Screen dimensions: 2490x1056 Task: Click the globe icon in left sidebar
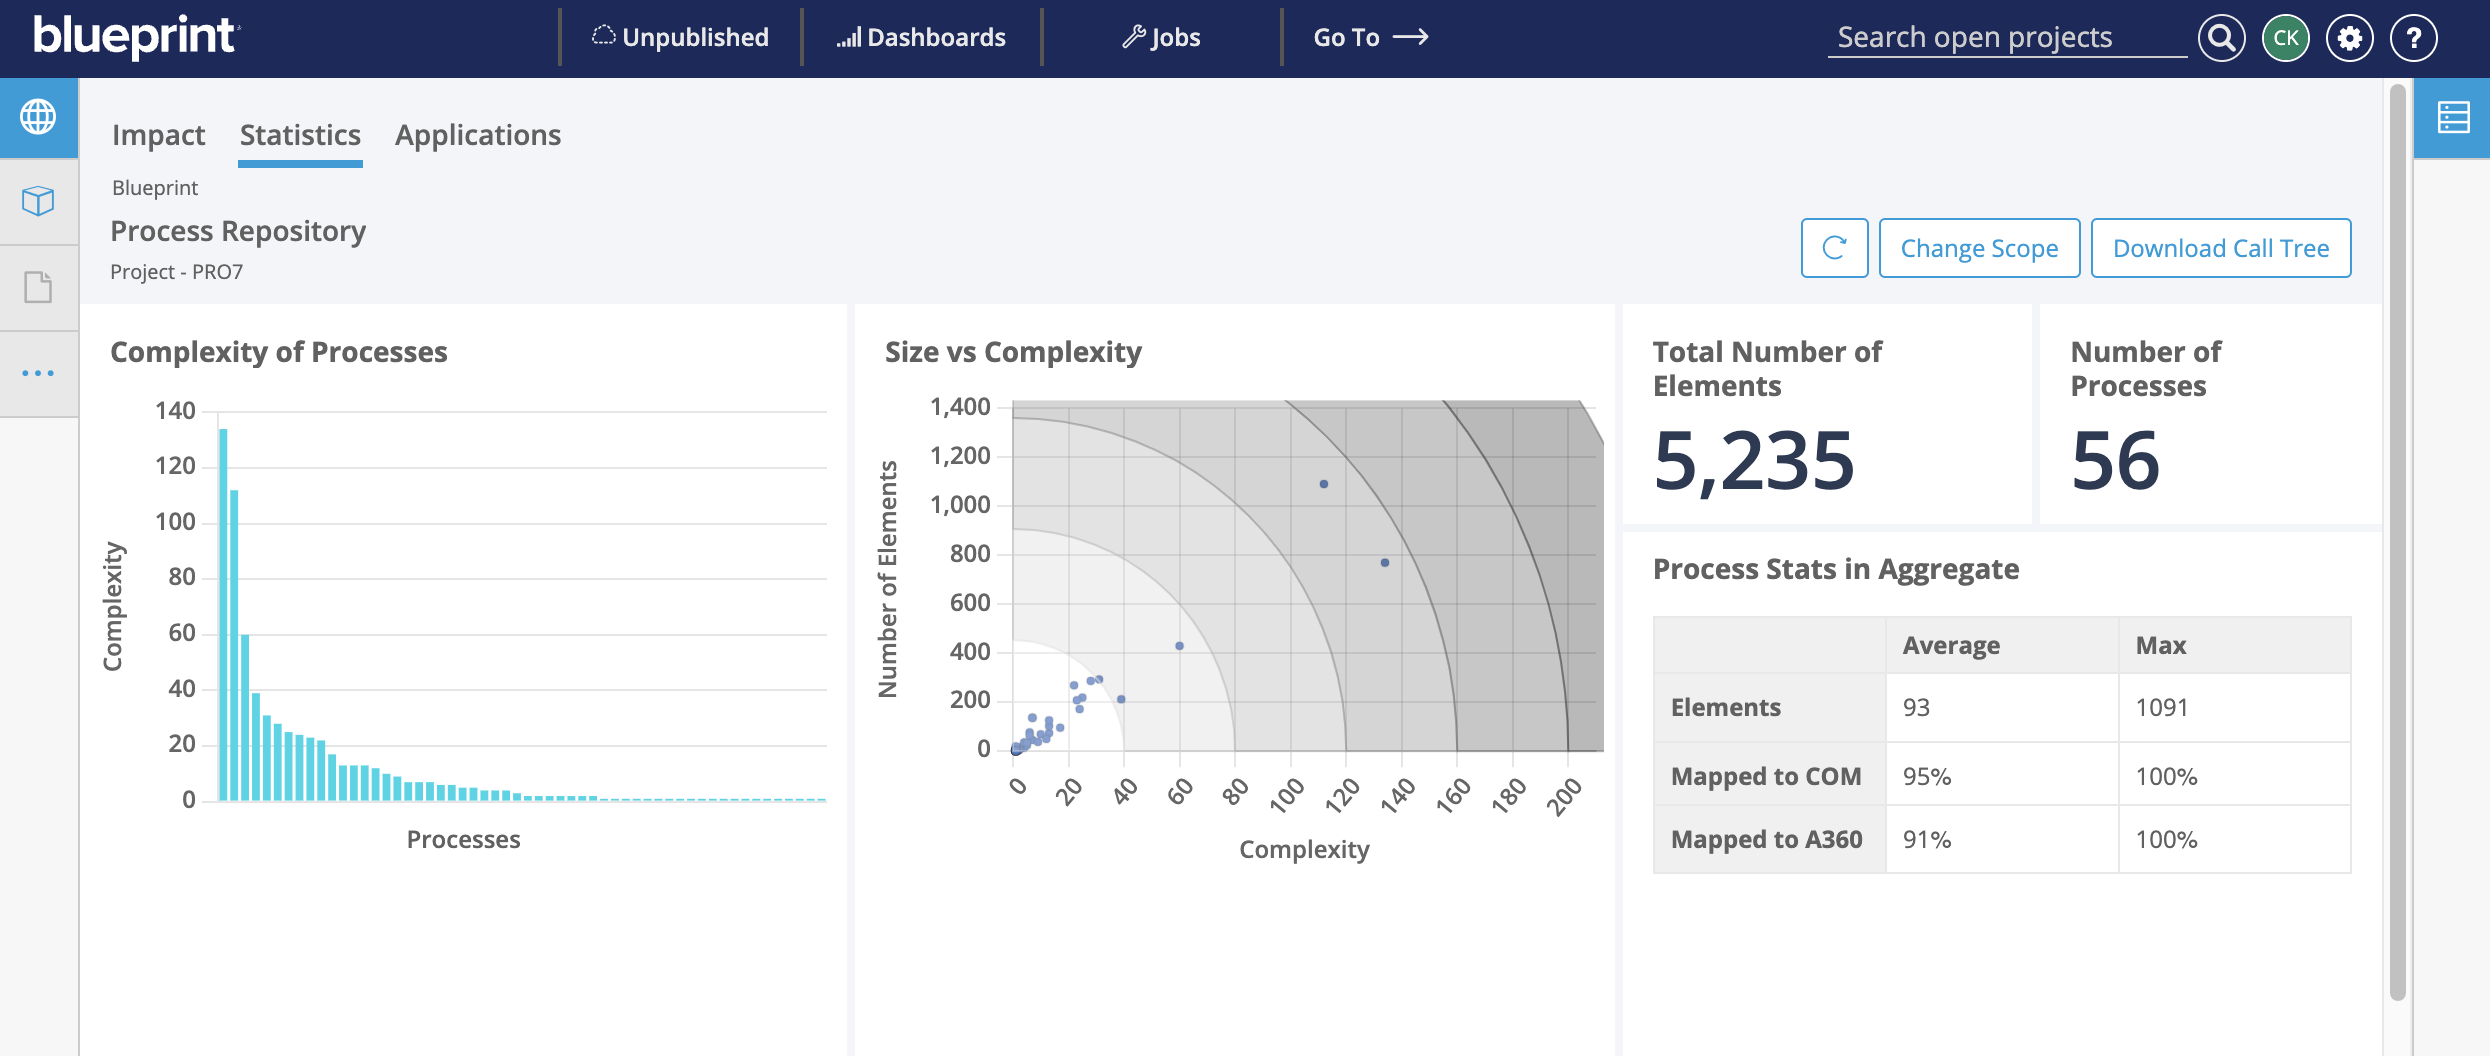click(38, 117)
